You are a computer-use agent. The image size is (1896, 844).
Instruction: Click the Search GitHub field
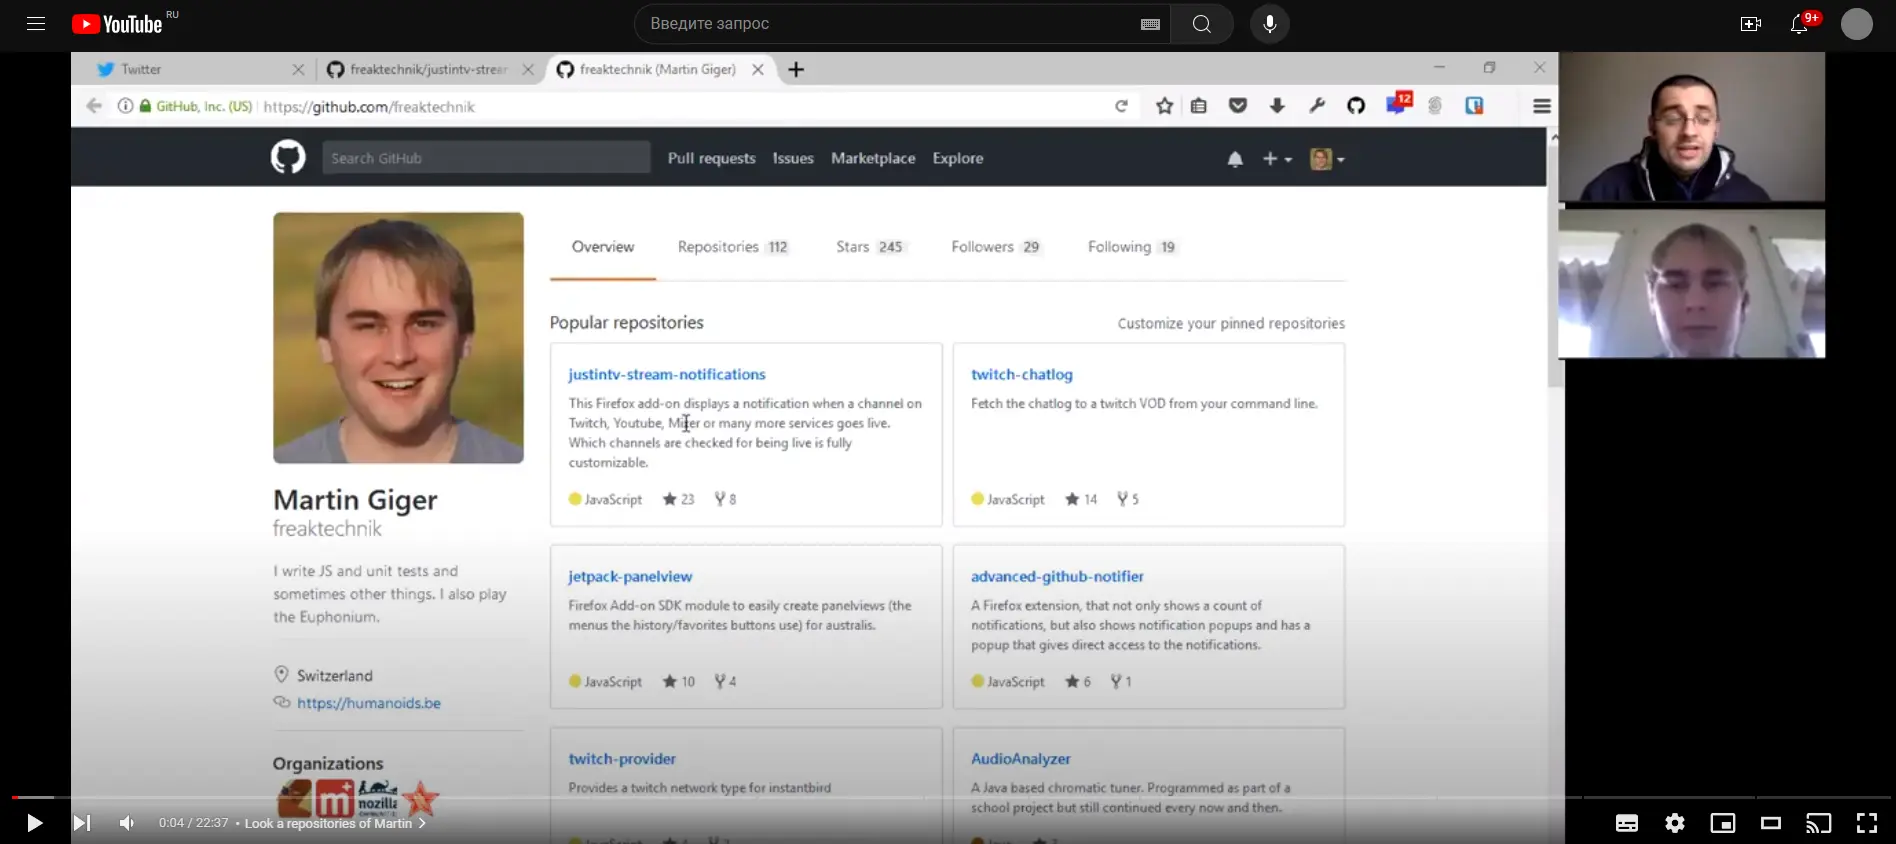pyautogui.click(x=486, y=158)
